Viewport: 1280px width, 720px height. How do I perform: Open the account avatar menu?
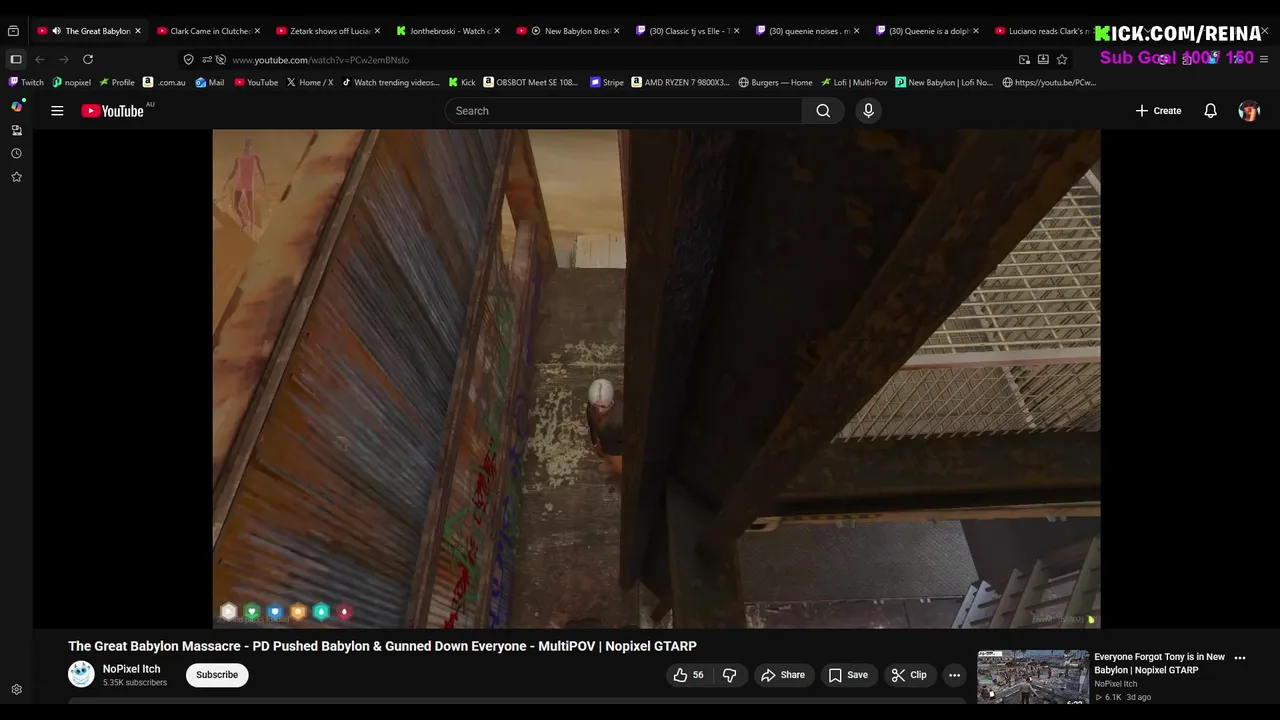point(1248,111)
